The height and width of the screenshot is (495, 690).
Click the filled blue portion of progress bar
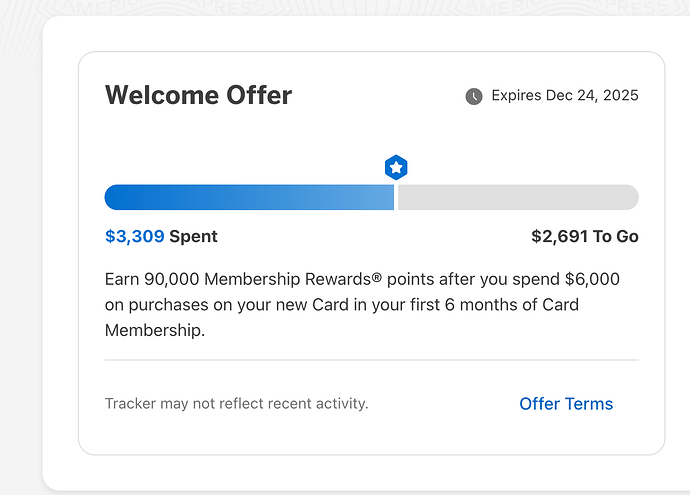(249, 197)
